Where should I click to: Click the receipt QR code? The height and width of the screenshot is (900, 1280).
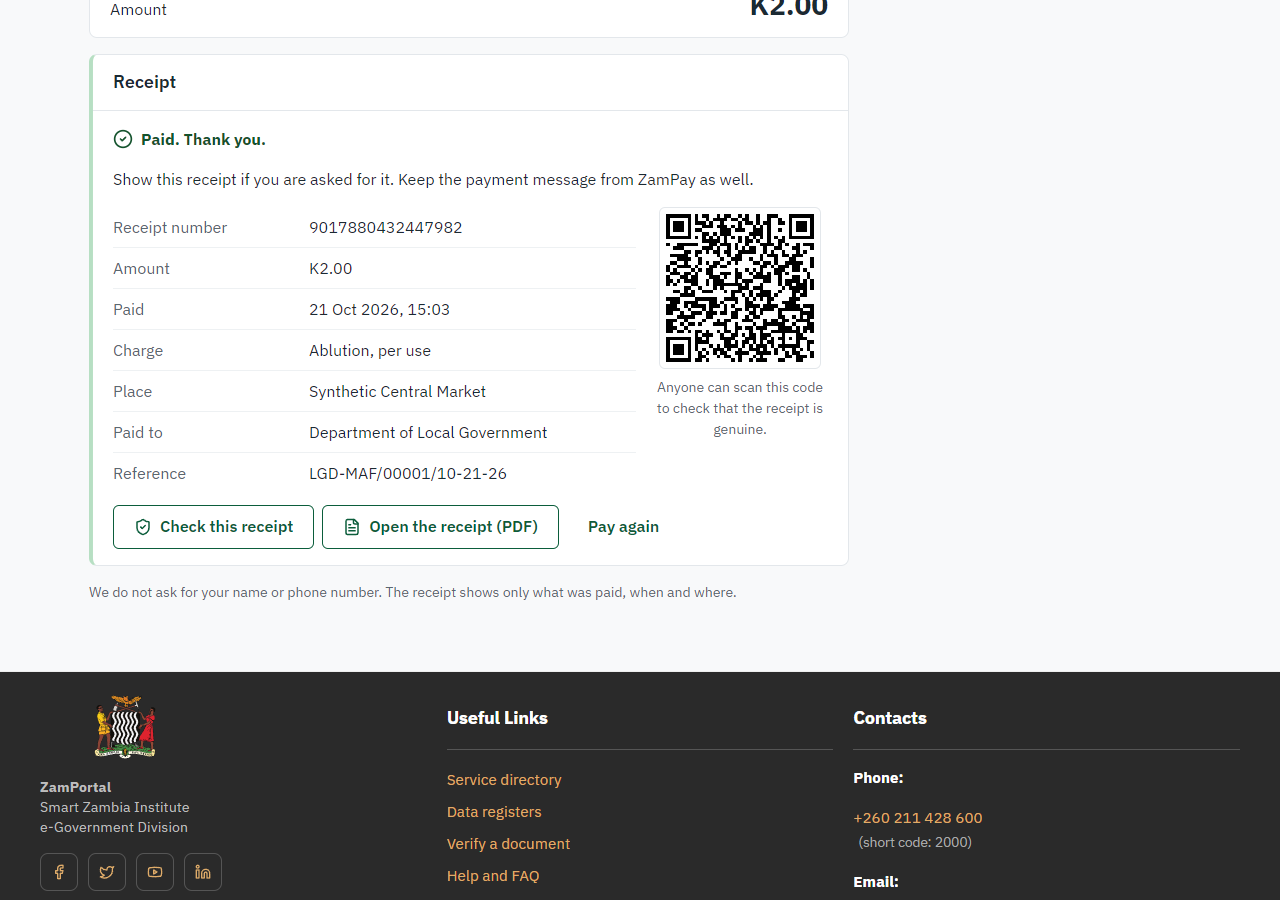click(740, 288)
